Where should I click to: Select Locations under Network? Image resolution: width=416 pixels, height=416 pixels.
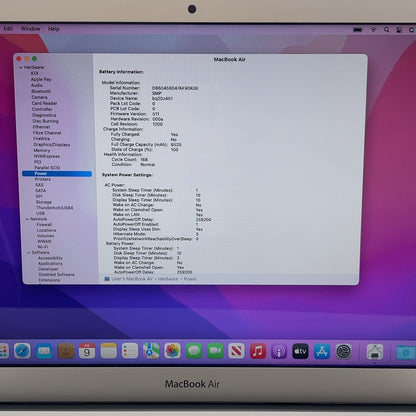(46, 230)
